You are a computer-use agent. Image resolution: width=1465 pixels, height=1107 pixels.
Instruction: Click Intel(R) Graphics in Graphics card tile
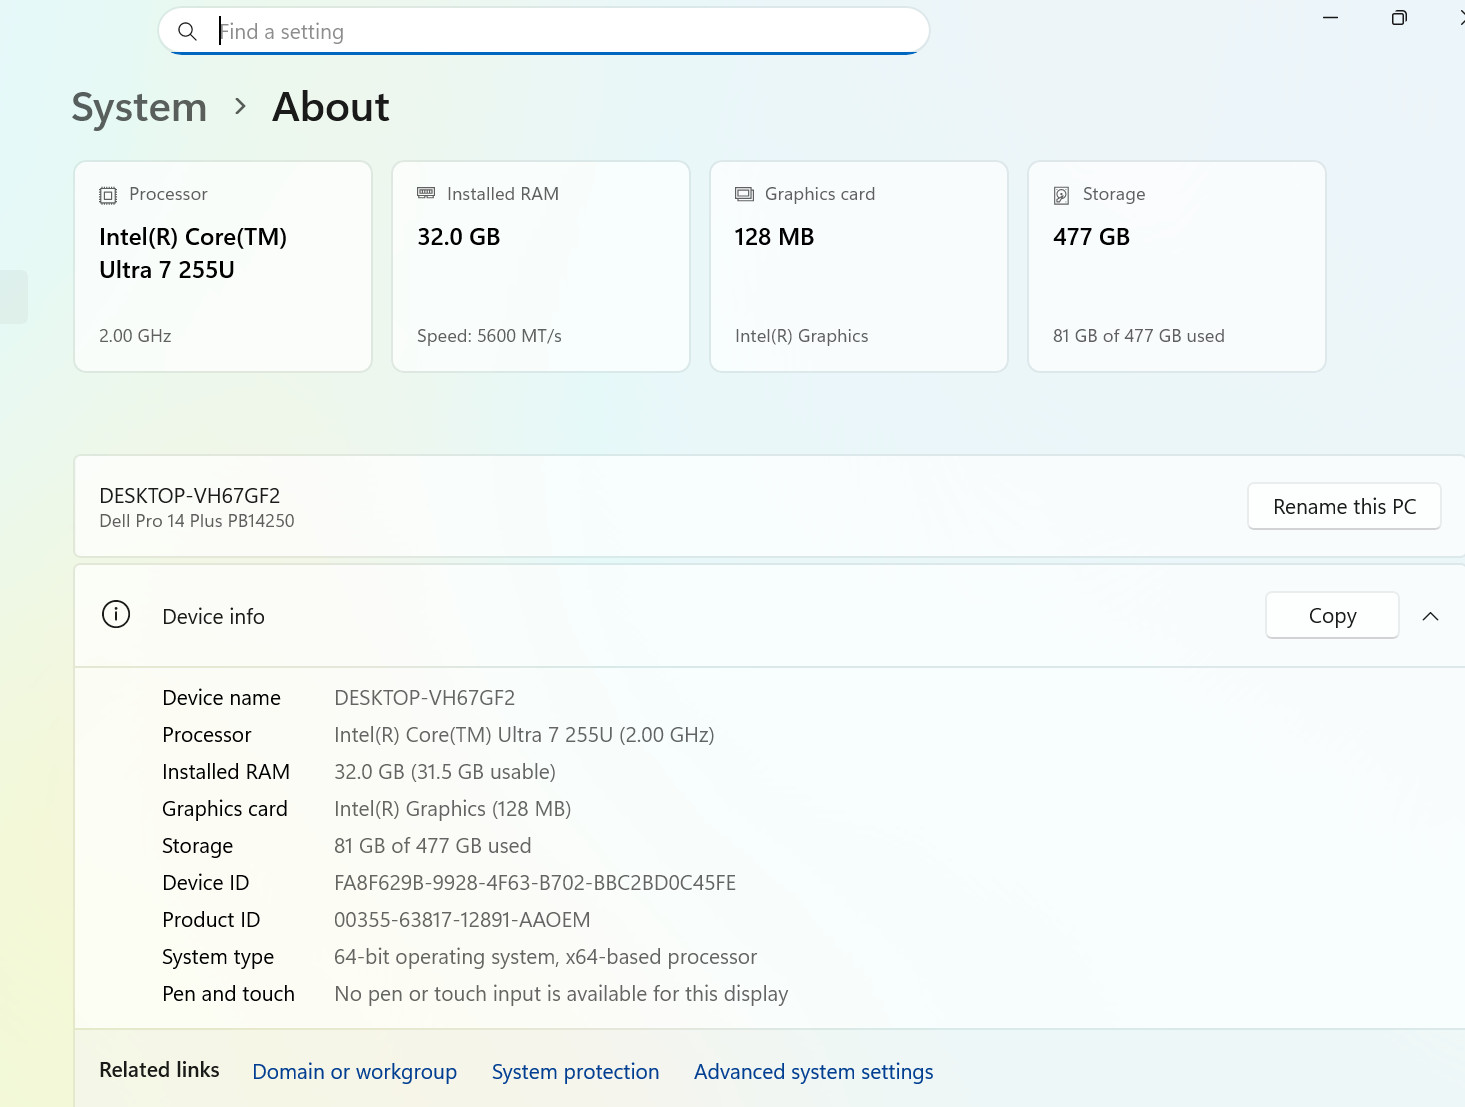click(x=801, y=336)
